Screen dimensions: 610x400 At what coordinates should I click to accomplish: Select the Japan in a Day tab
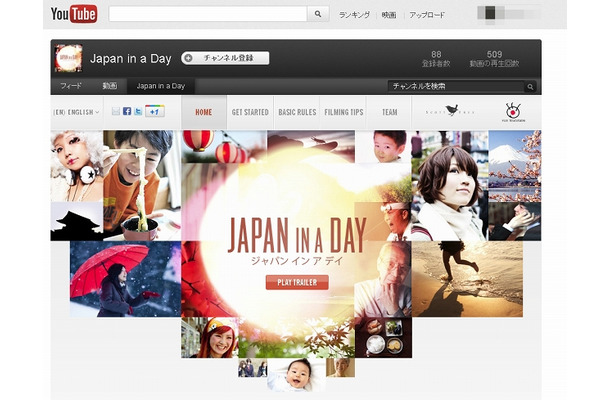(x=161, y=86)
